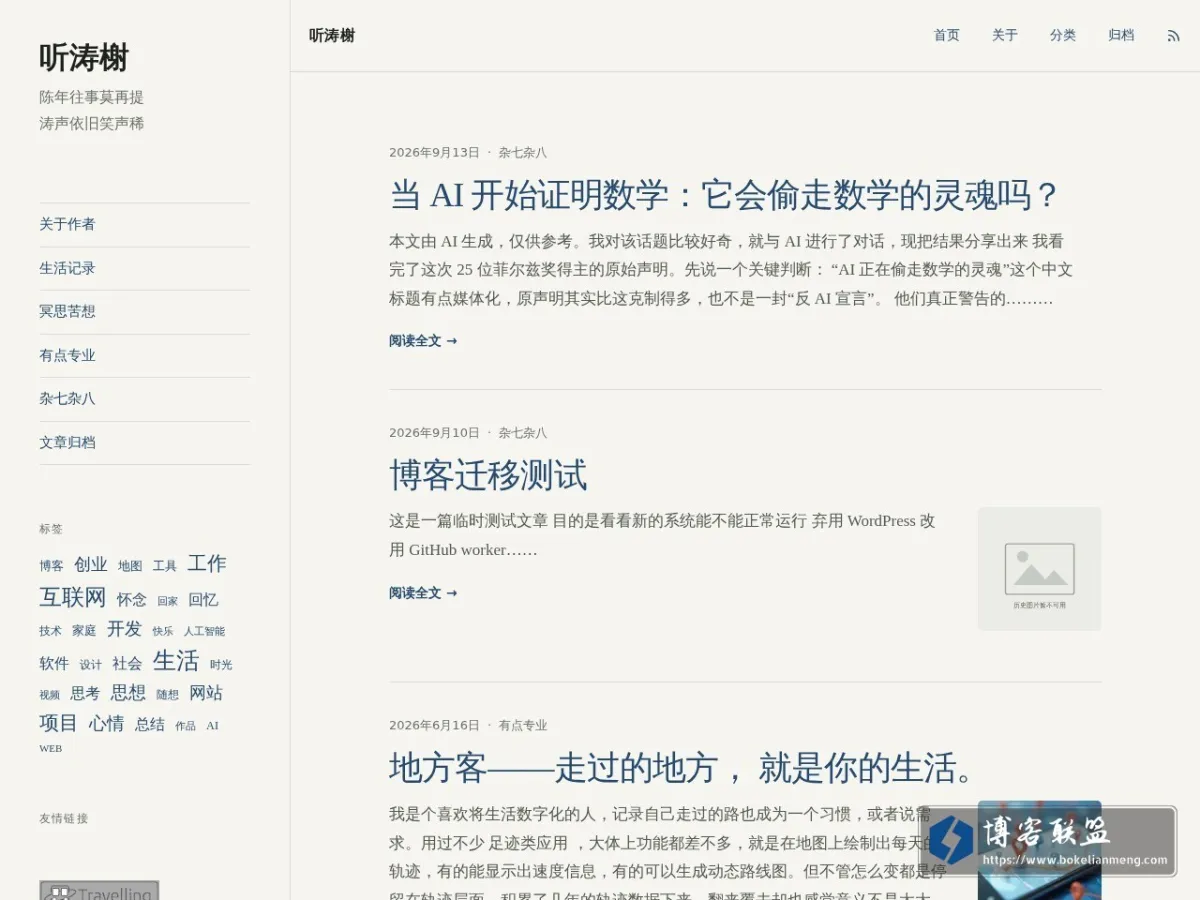Click the Travelling friend-link badge

(99, 890)
